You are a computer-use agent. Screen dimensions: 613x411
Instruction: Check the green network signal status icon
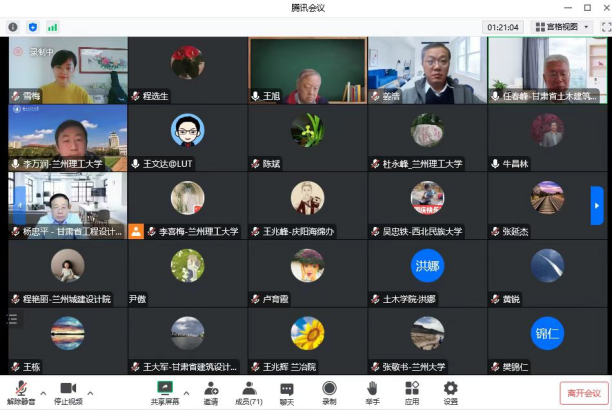click(x=52, y=27)
